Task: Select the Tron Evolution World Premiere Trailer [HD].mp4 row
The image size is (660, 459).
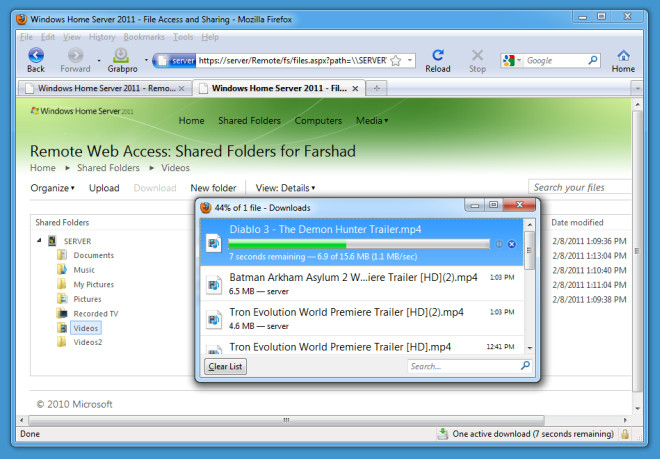Action: click(362, 346)
